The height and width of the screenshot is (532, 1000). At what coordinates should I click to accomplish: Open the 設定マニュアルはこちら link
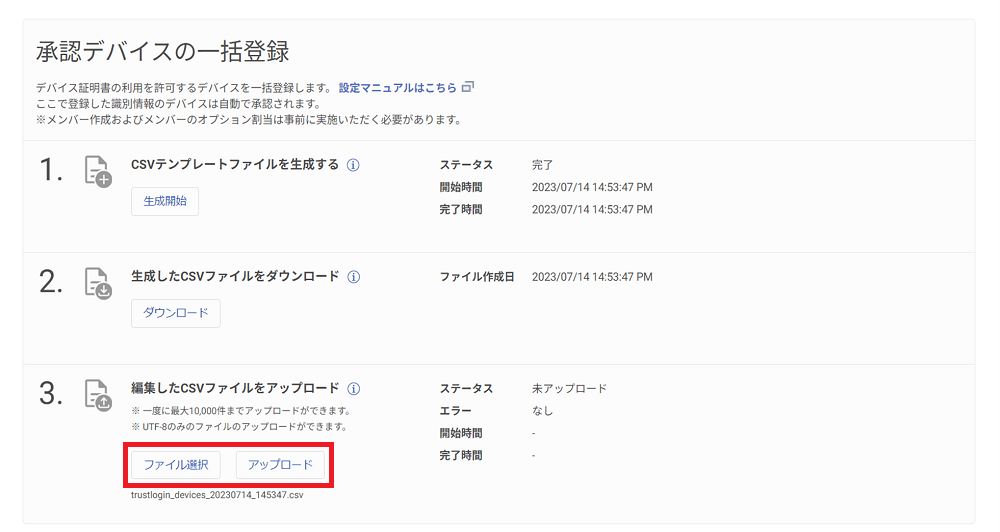(x=397, y=87)
